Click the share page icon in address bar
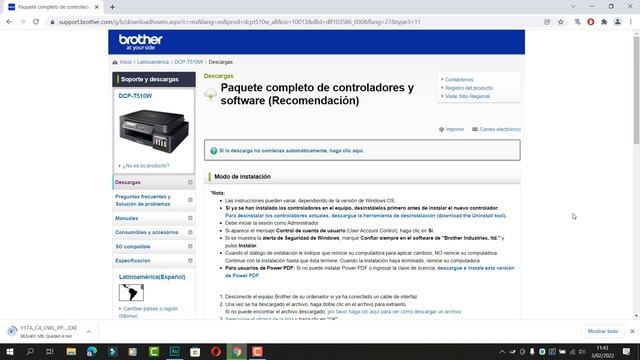The image size is (640, 360). click(547, 22)
